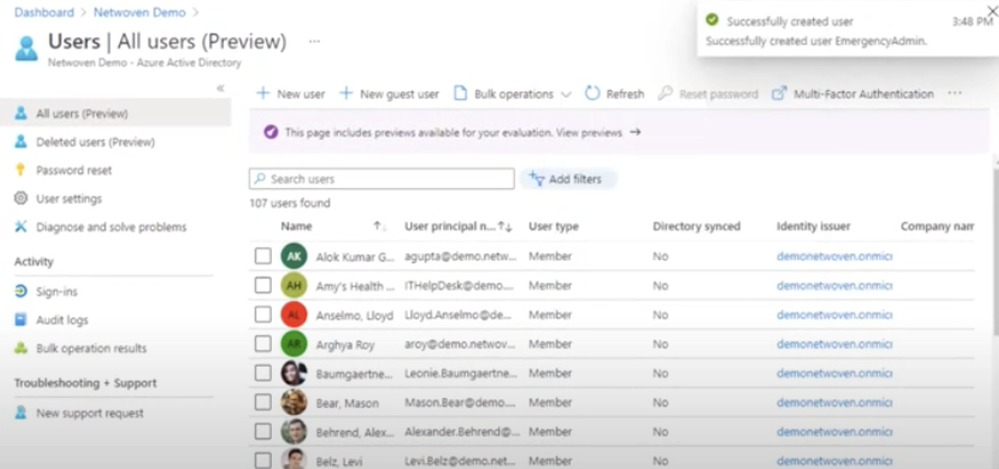999x469 pixels.
Task: Close the Successfully created user notification
Action: (x=992, y=10)
